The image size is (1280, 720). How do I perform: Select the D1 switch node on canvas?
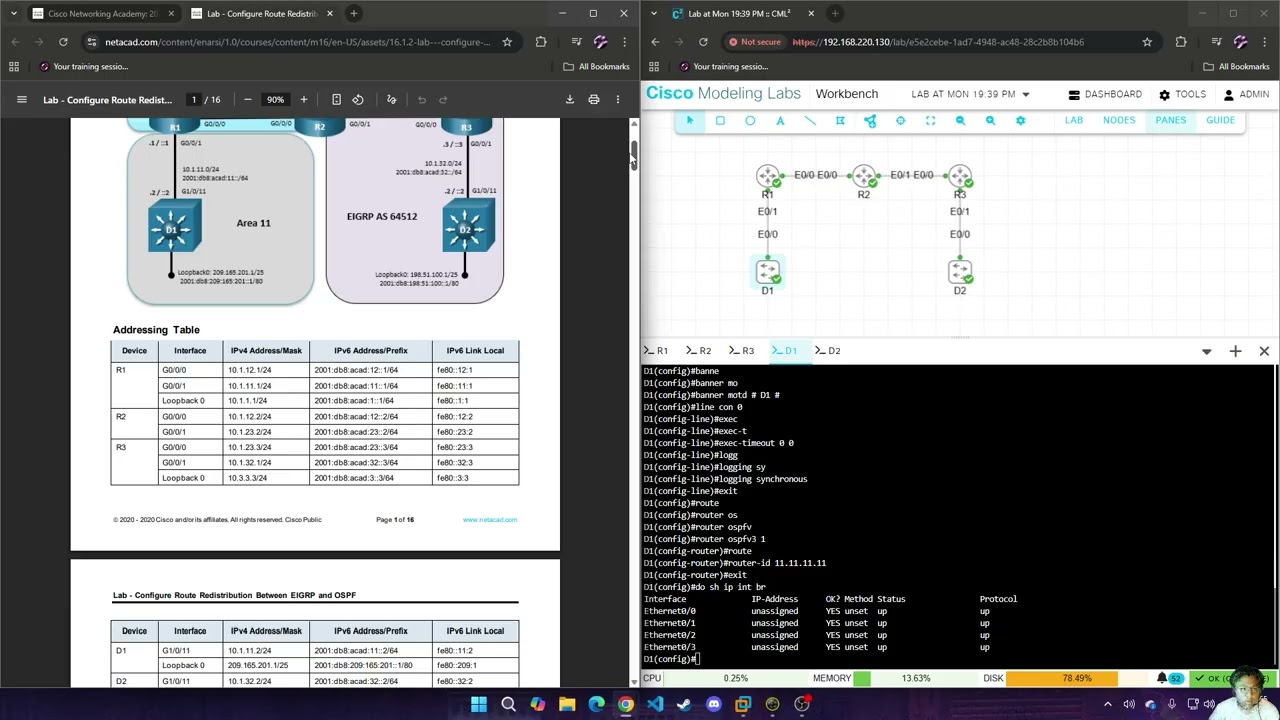coord(768,272)
